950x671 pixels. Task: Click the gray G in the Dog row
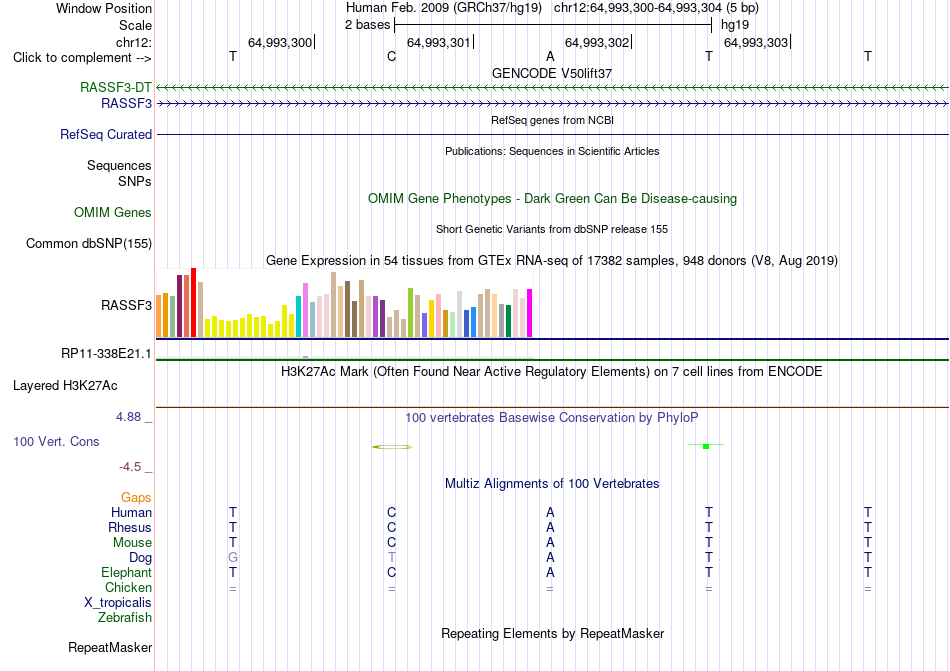tap(233, 557)
